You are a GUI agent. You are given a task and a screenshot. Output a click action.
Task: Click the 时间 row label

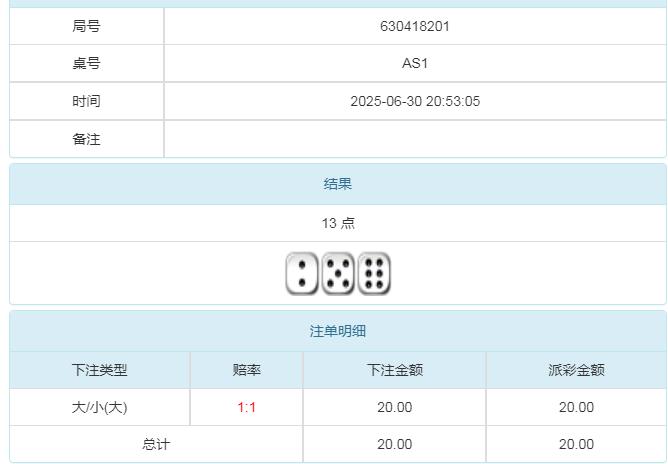pyautogui.click(x=87, y=101)
